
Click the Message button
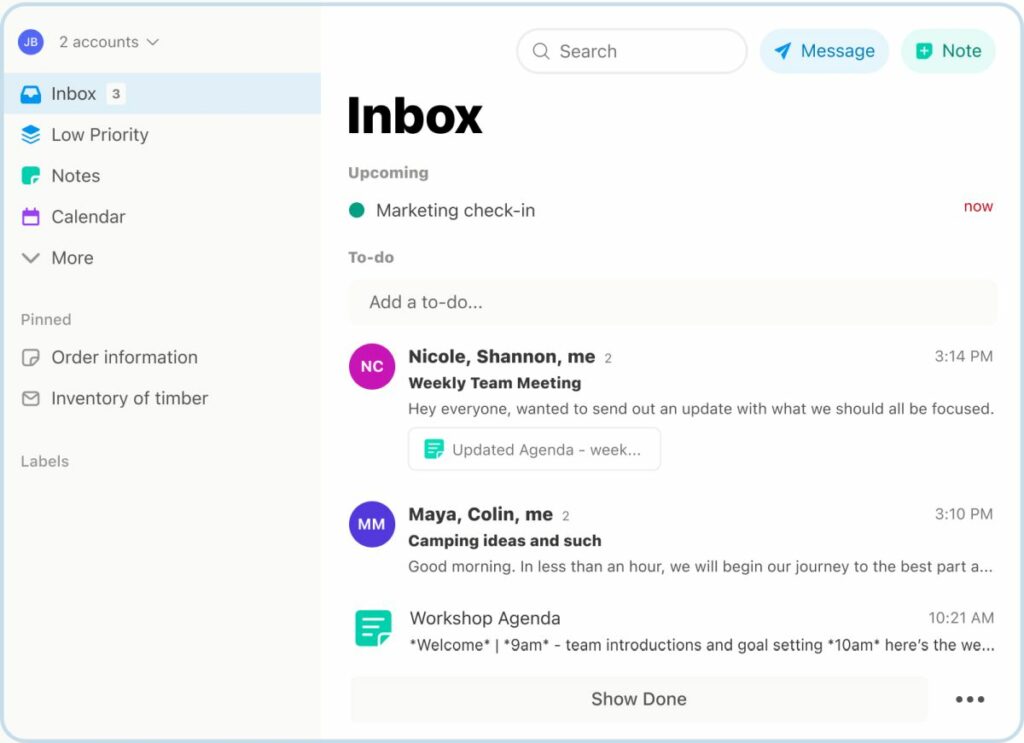824,51
